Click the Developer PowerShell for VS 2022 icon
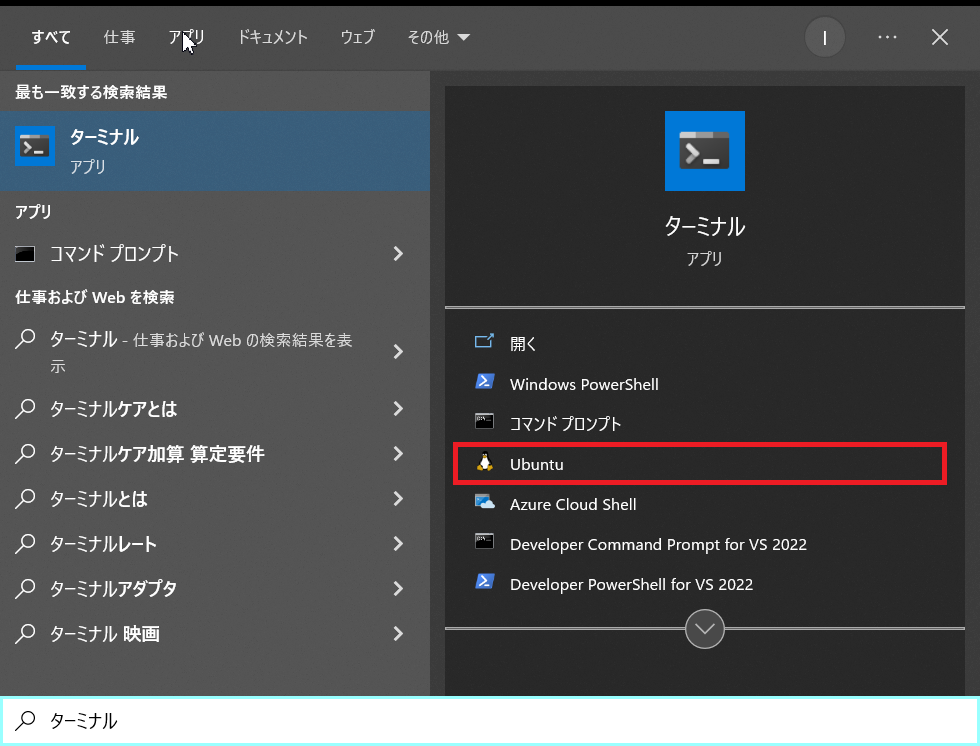 point(485,583)
